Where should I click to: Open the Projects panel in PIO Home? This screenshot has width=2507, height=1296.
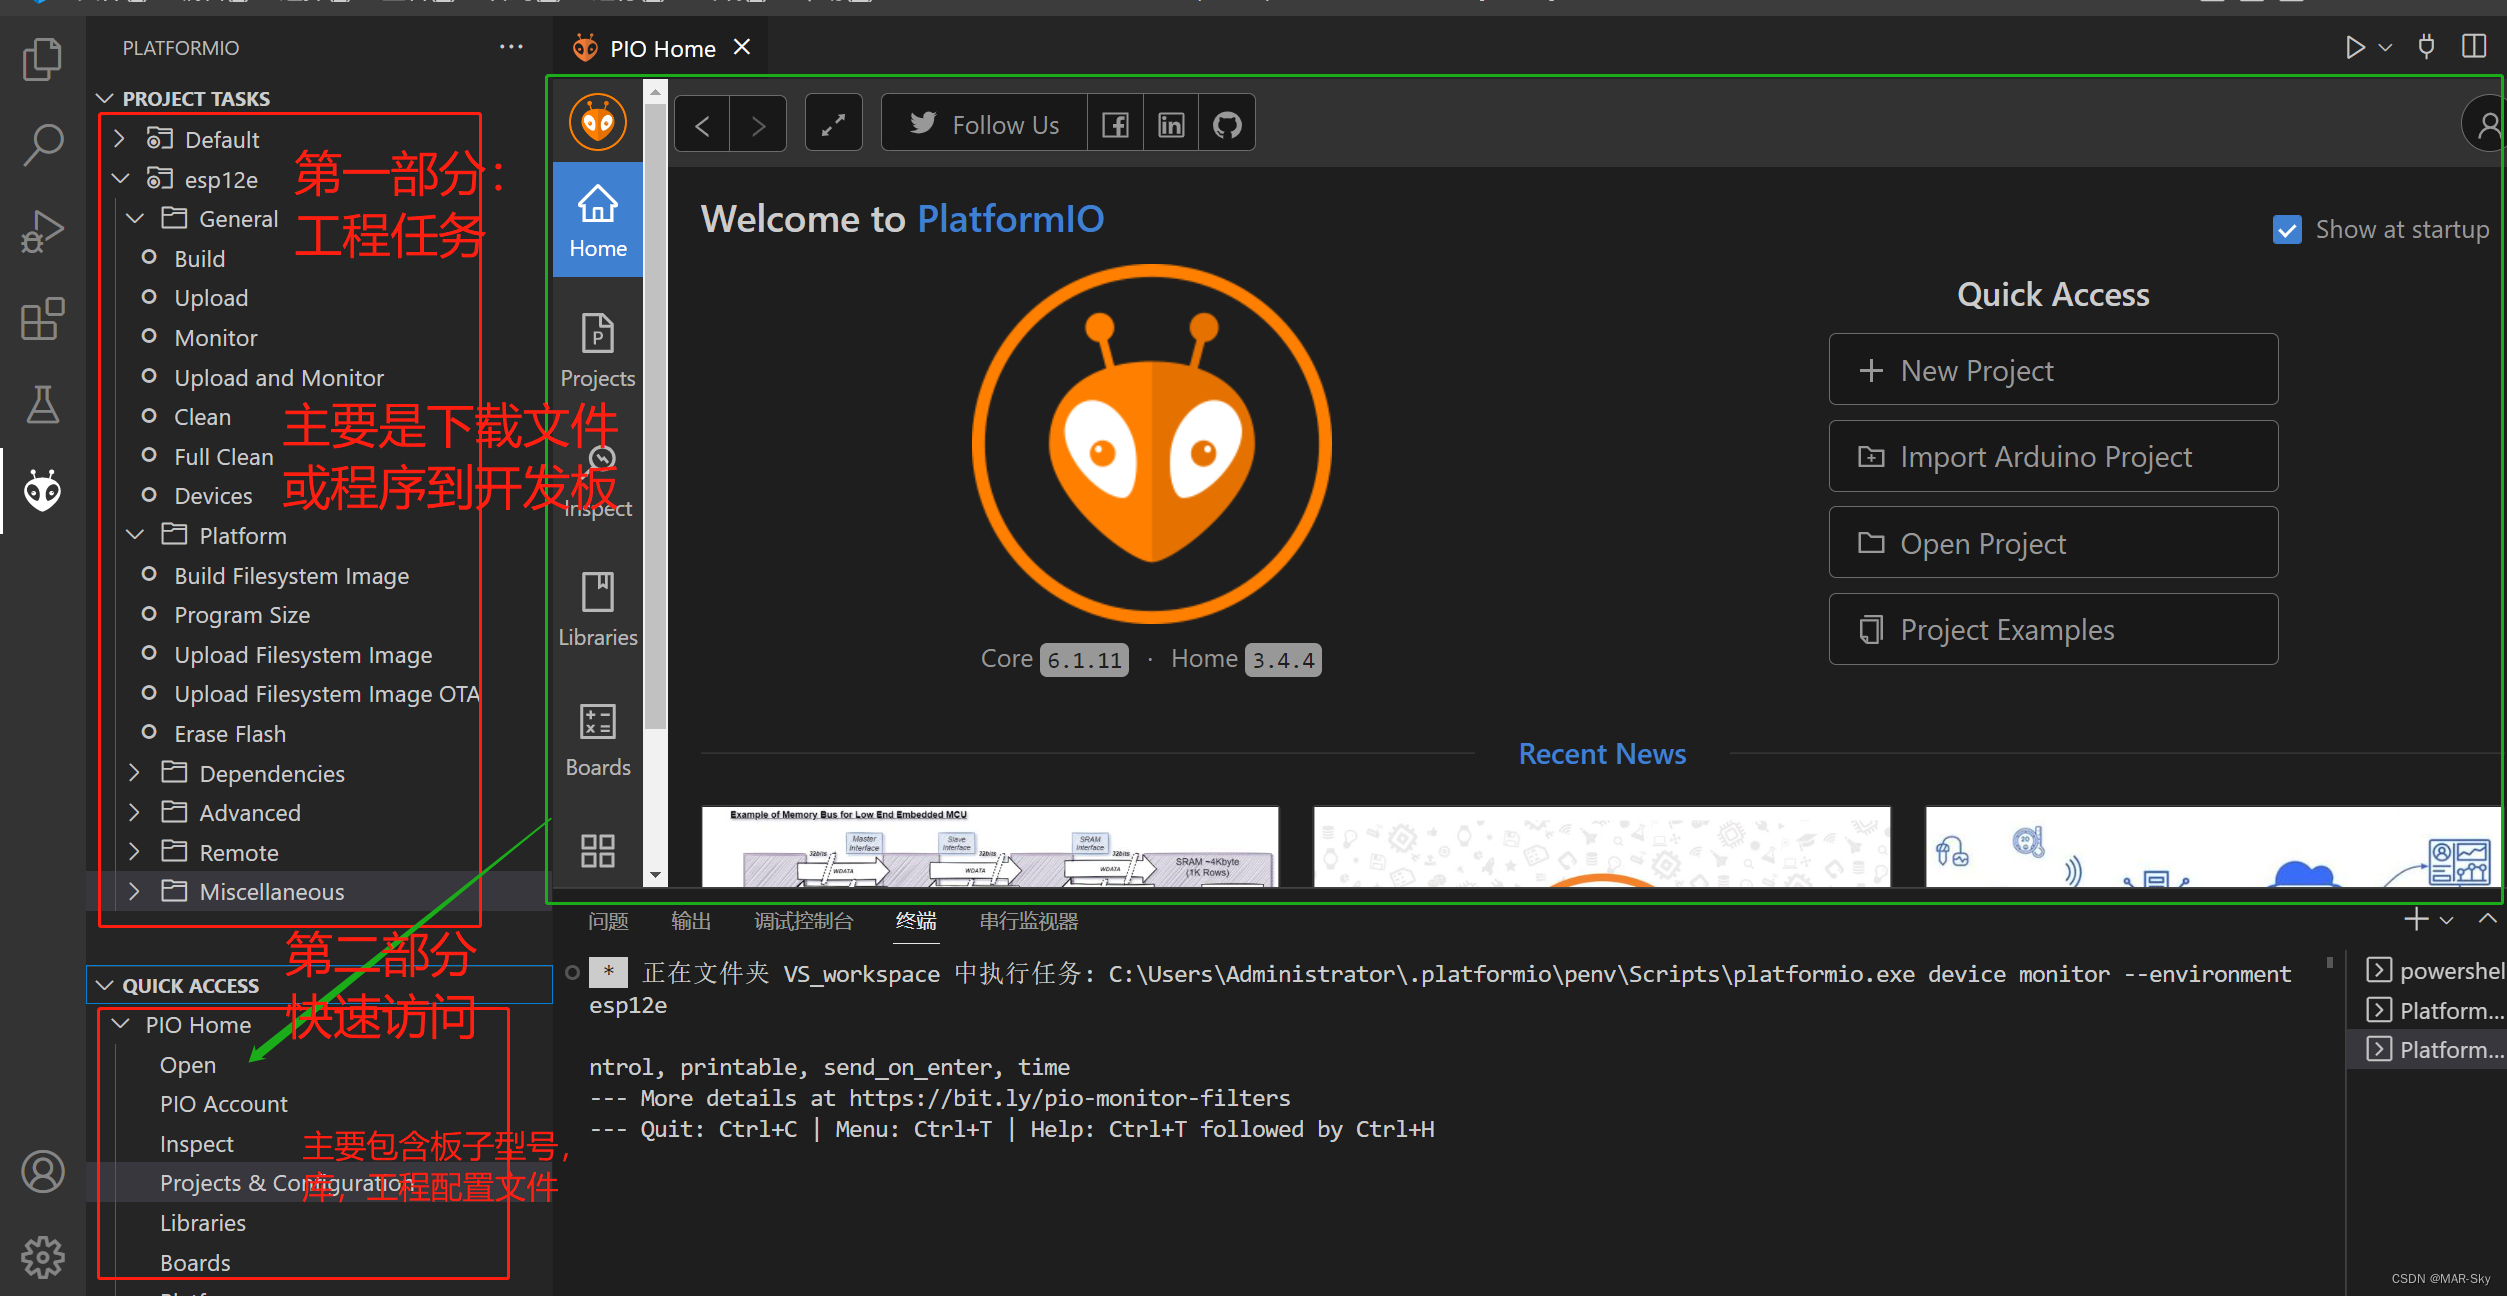(x=597, y=350)
